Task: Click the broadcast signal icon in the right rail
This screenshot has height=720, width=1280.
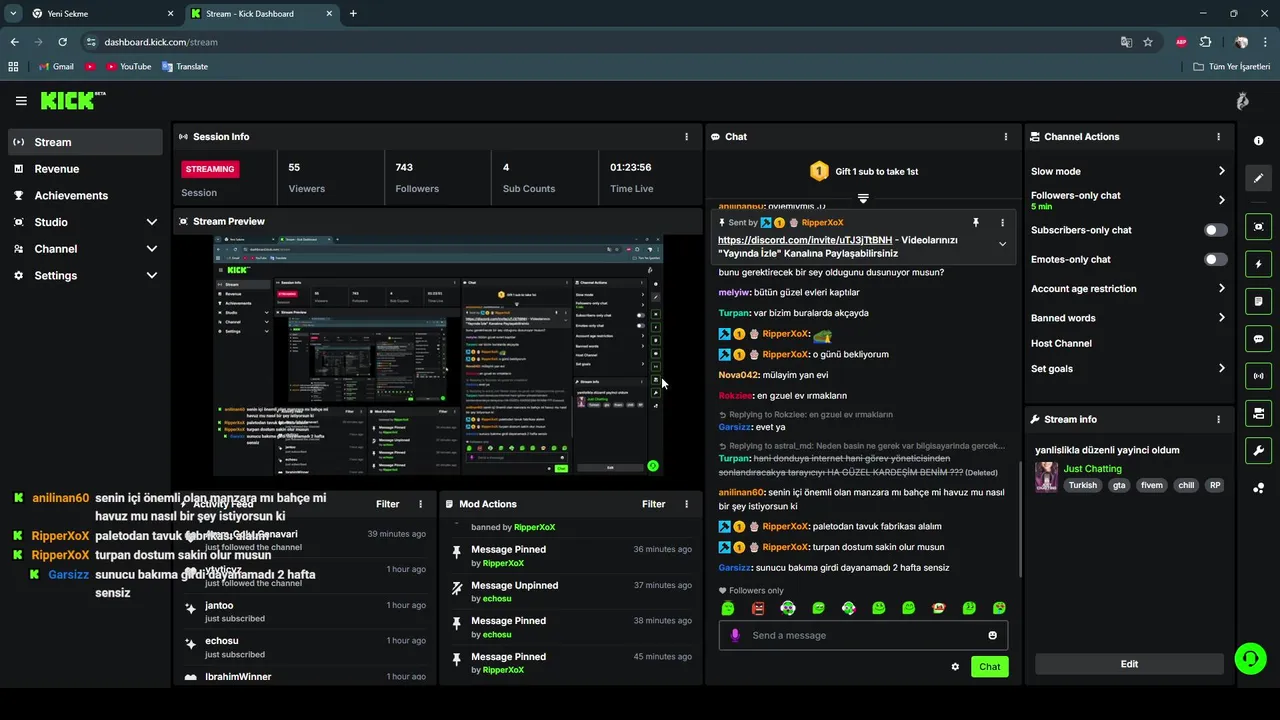Action: pos(1259,376)
